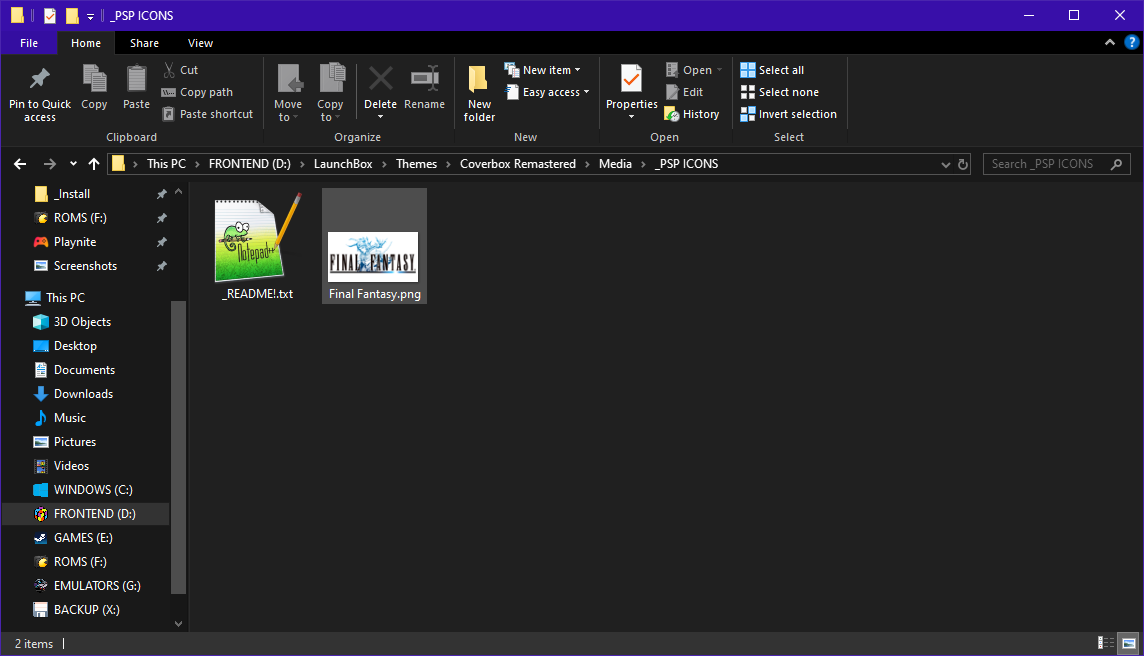Click Select all
1144x656 pixels.
click(x=773, y=70)
